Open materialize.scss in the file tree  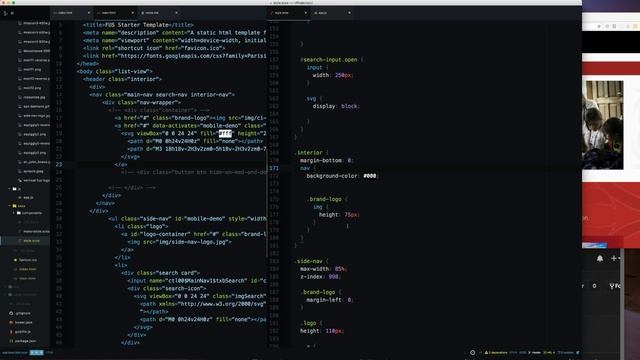[36, 231]
